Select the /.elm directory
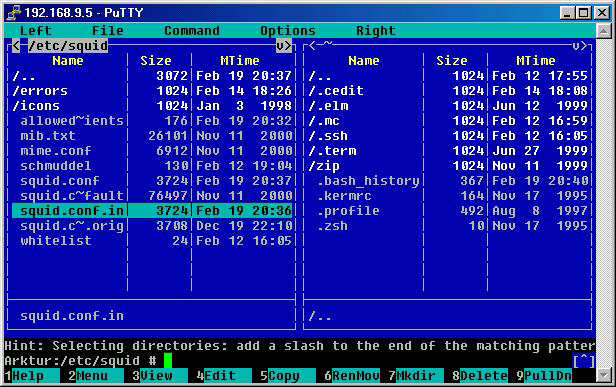The image size is (616, 387). [x=448, y=106]
